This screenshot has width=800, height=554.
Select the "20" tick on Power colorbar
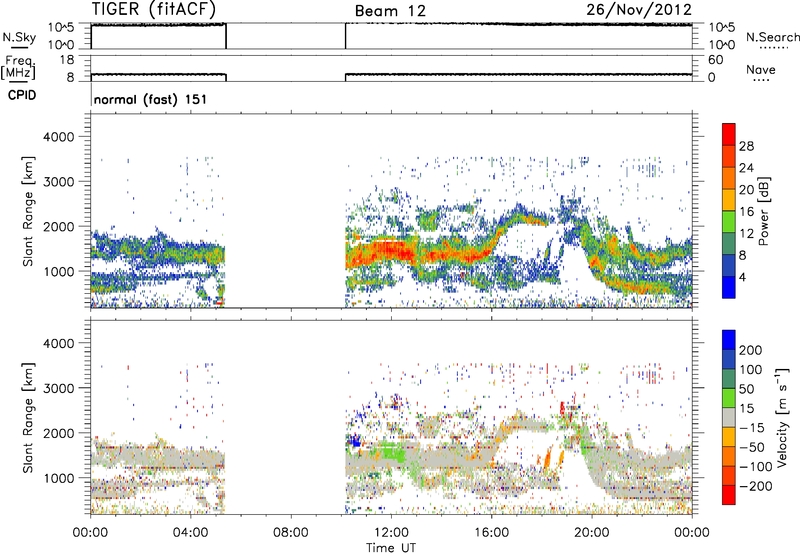click(746, 190)
